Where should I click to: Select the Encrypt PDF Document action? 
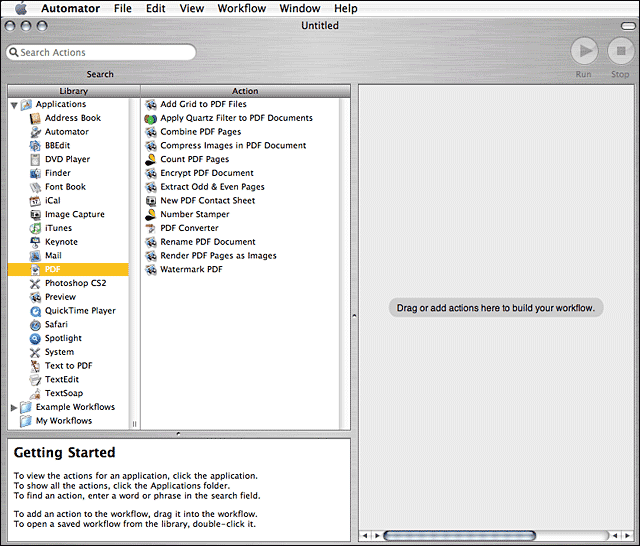coord(207,173)
